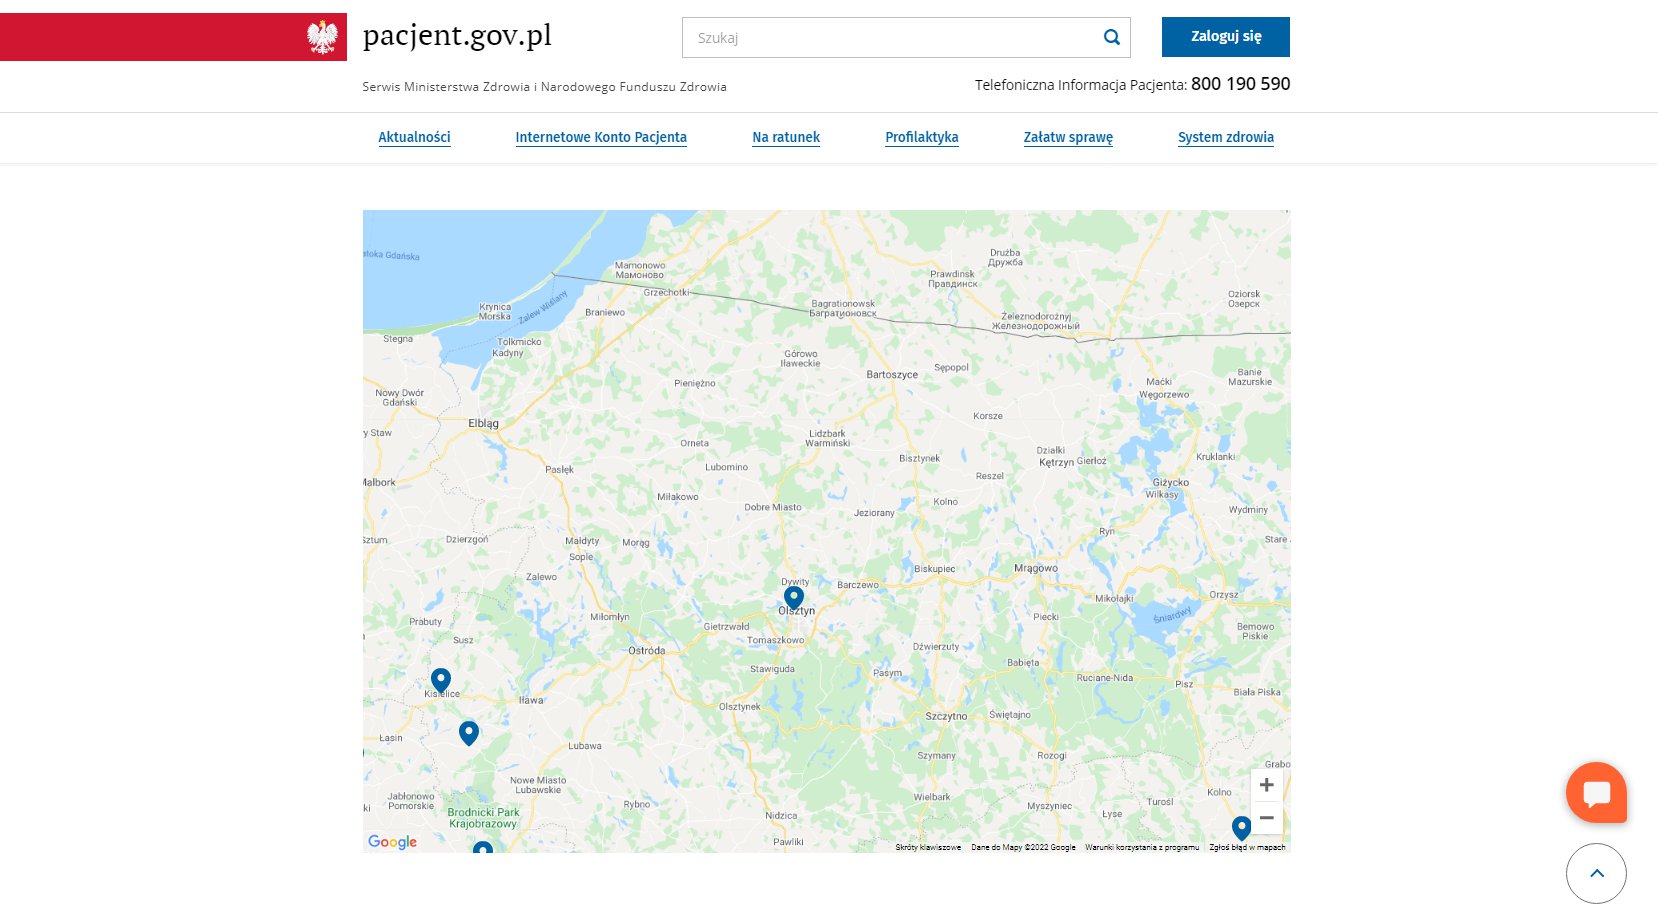Click the Pasłęk label on map
The height and width of the screenshot is (904, 1658).
(560, 469)
